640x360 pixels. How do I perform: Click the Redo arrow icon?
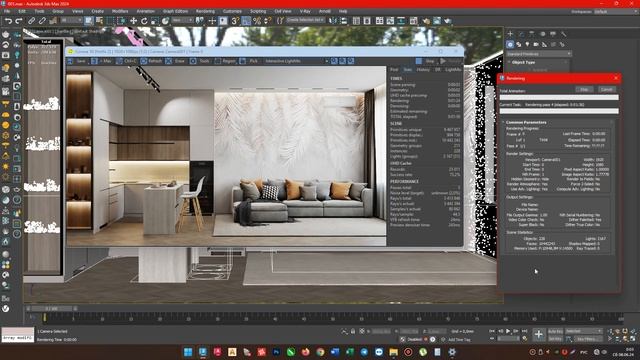tap(19, 21)
